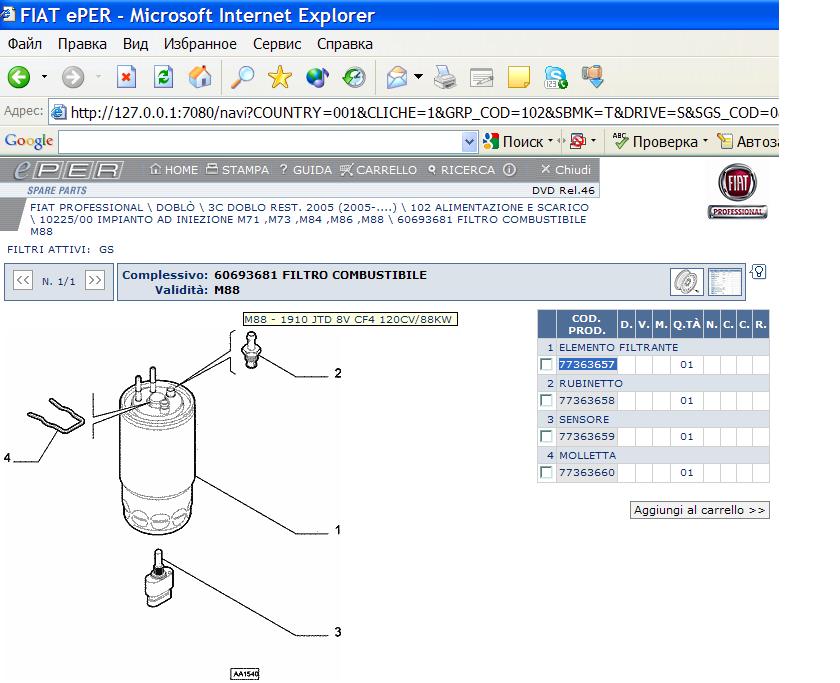Click the table list view icon

pos(724,282)
